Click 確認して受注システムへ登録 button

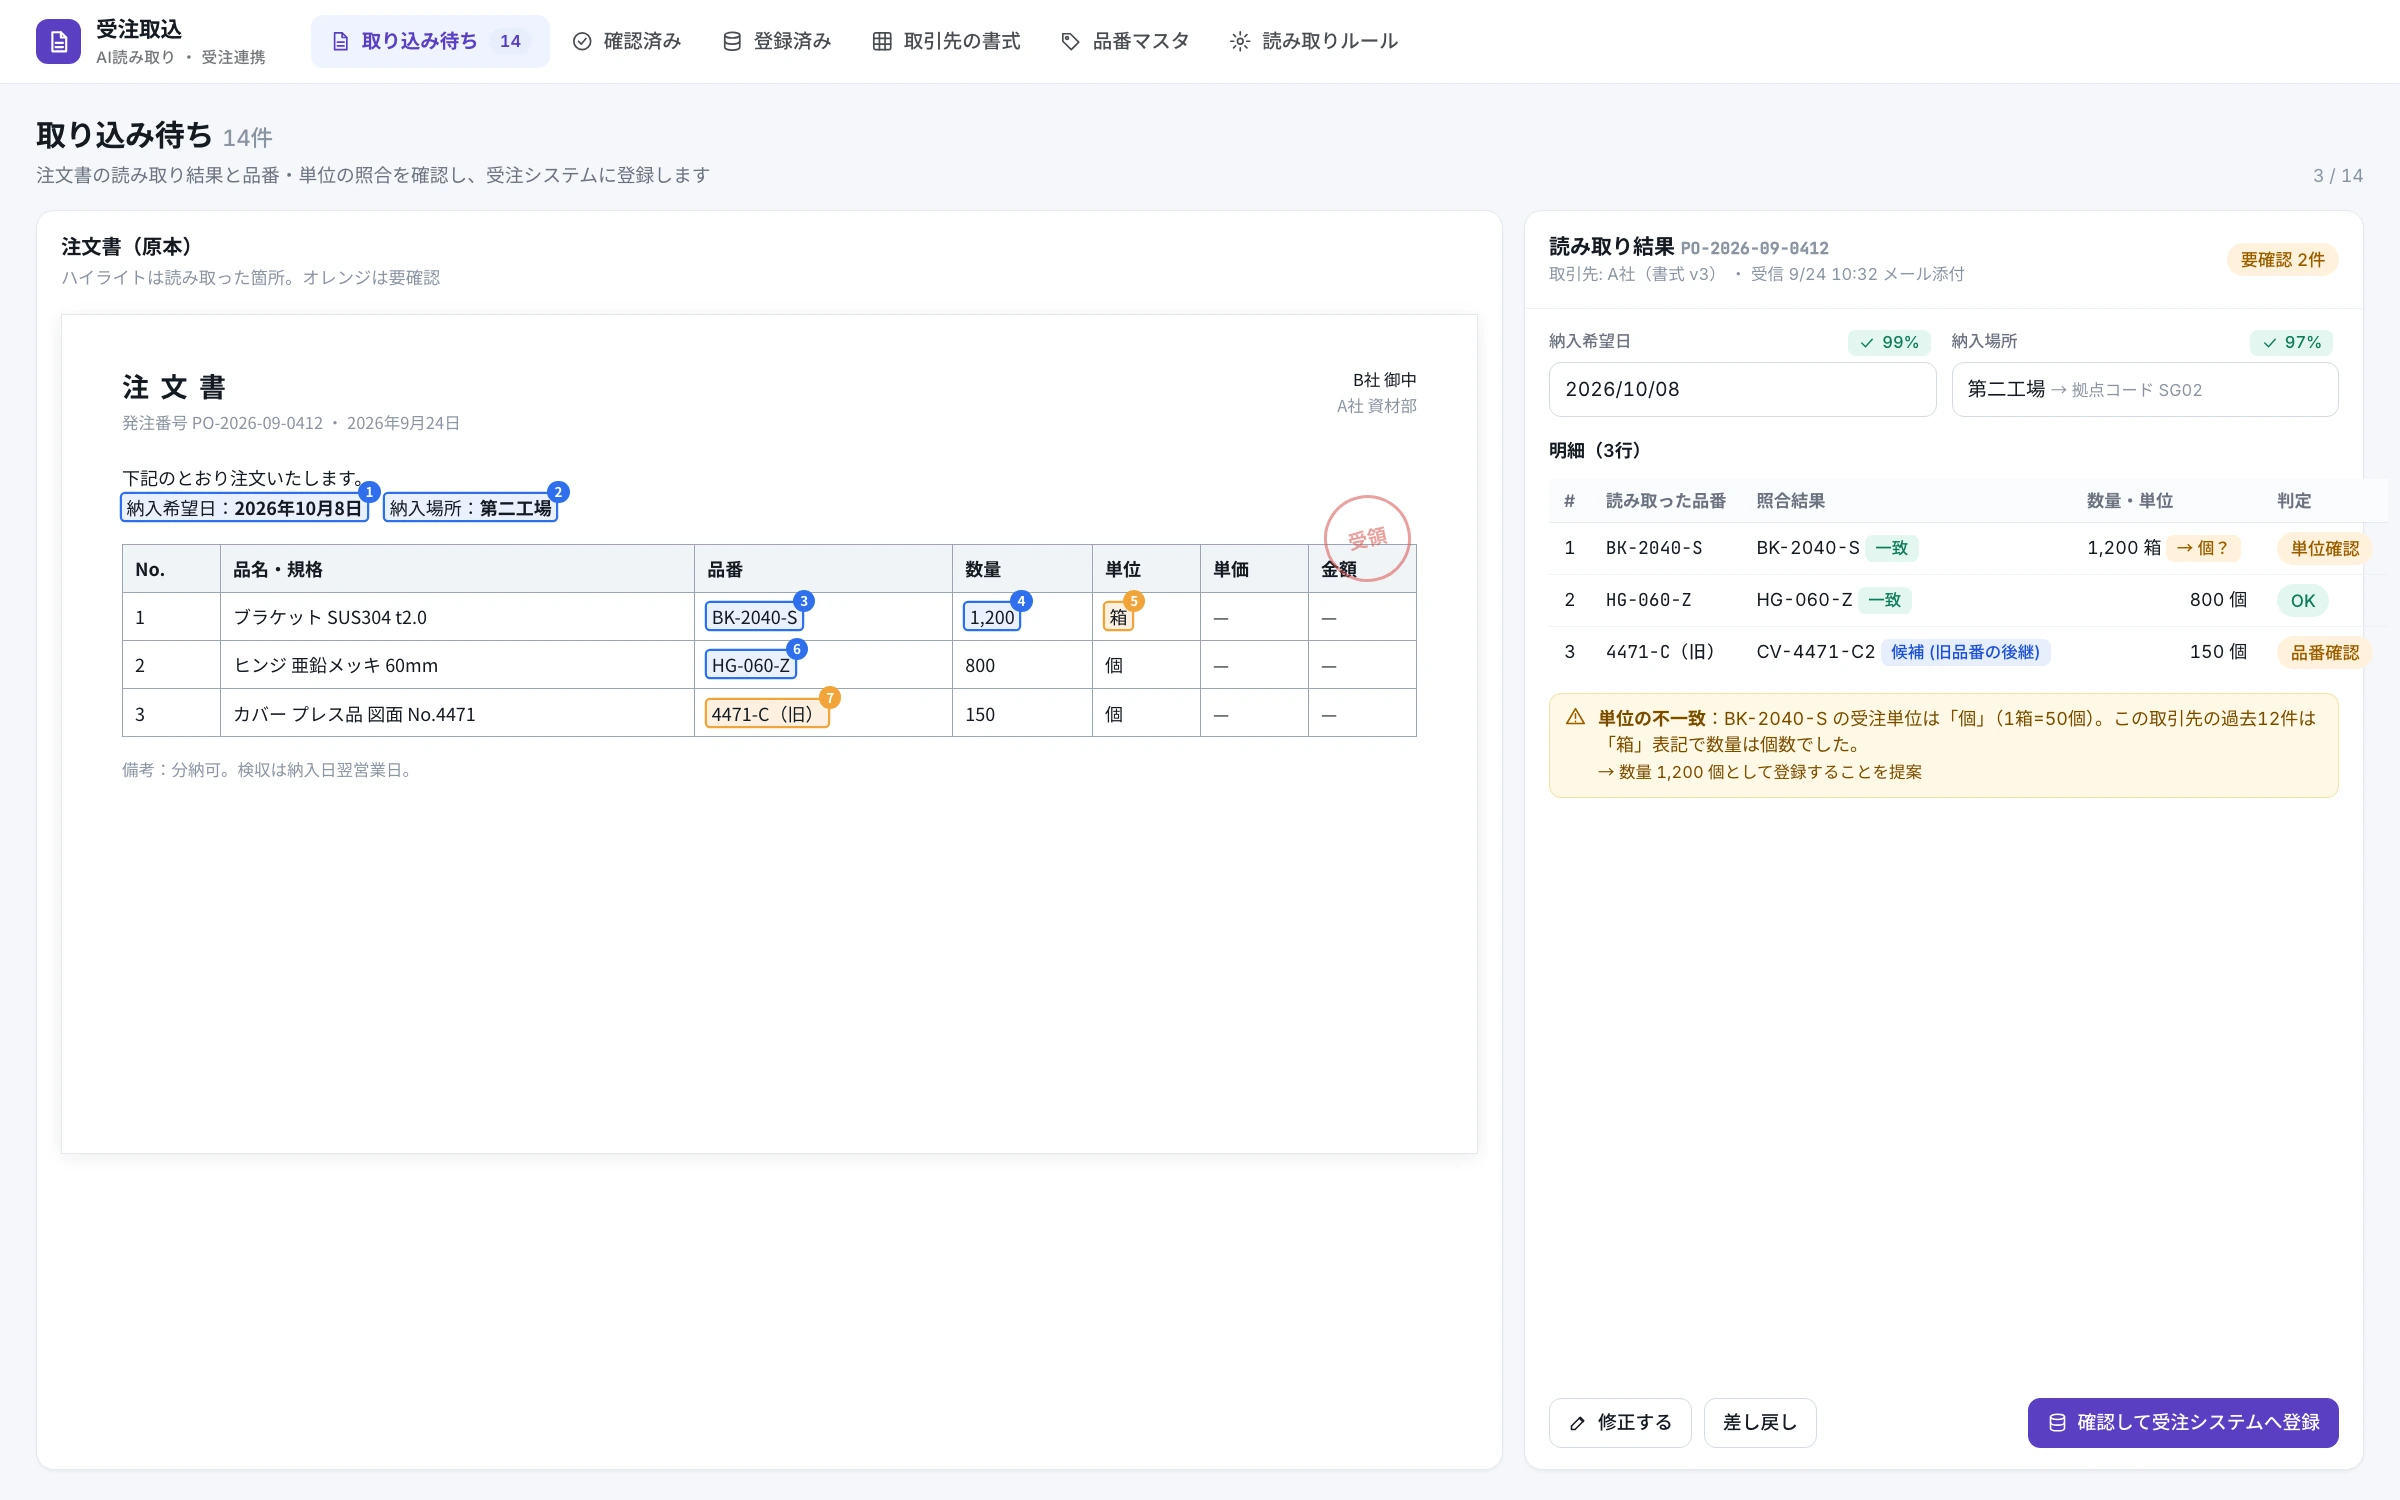pyautogui.click(x=2183, y=1422)
